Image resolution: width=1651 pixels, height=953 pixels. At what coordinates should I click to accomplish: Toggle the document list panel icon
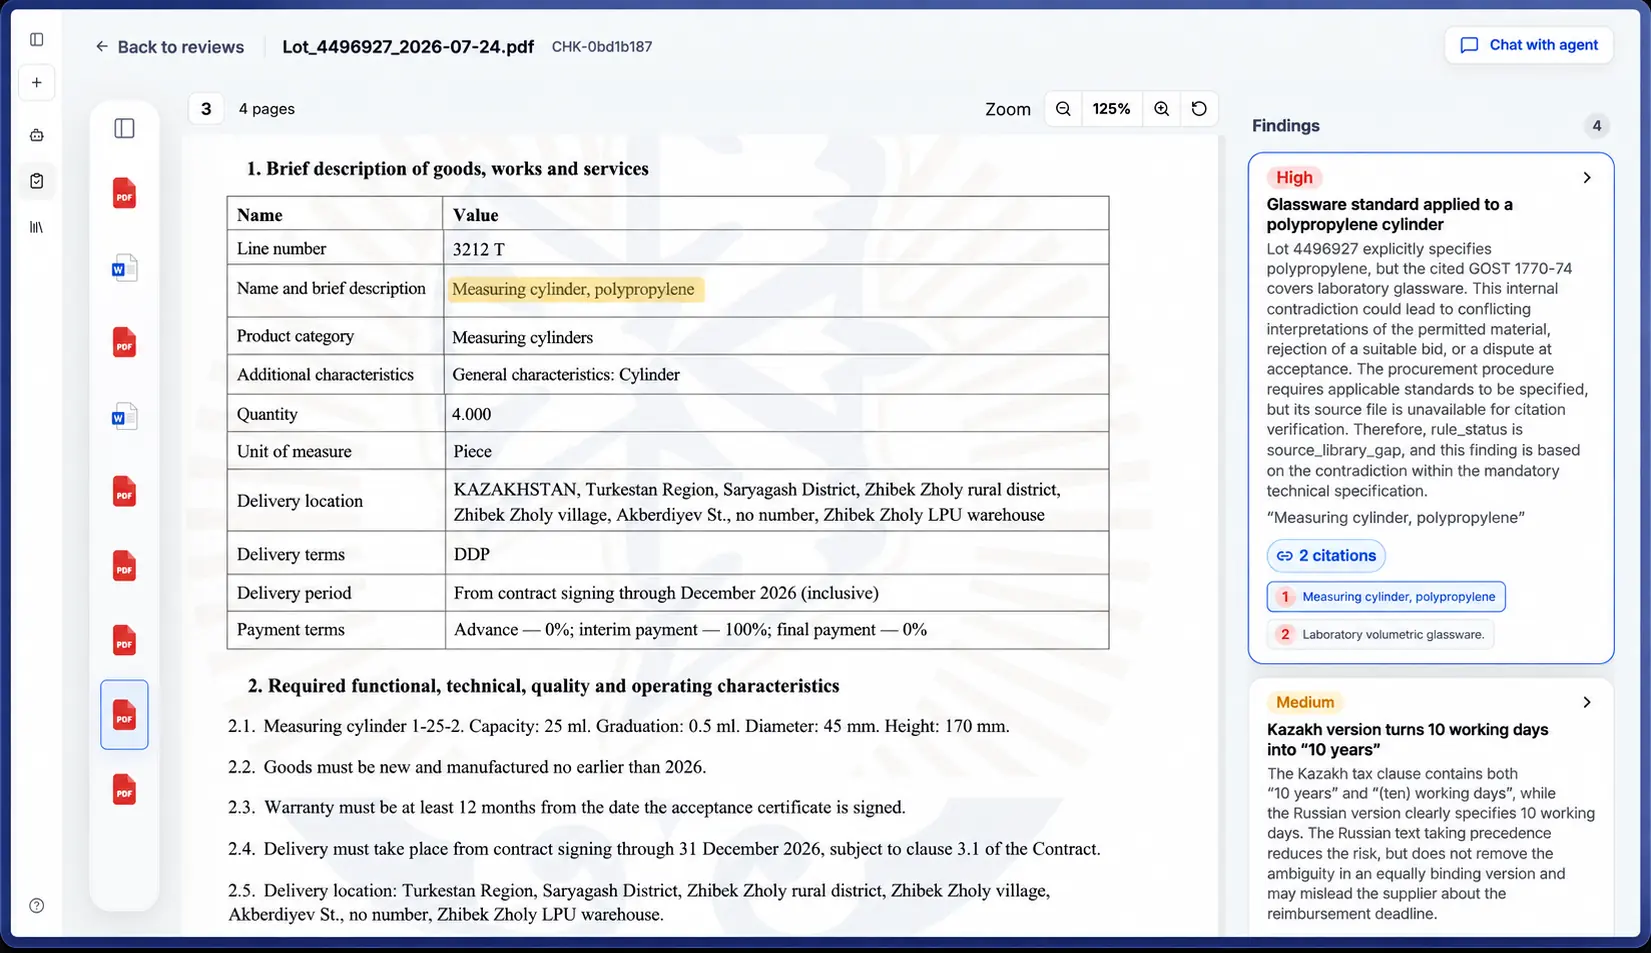(x=124, y=128)
